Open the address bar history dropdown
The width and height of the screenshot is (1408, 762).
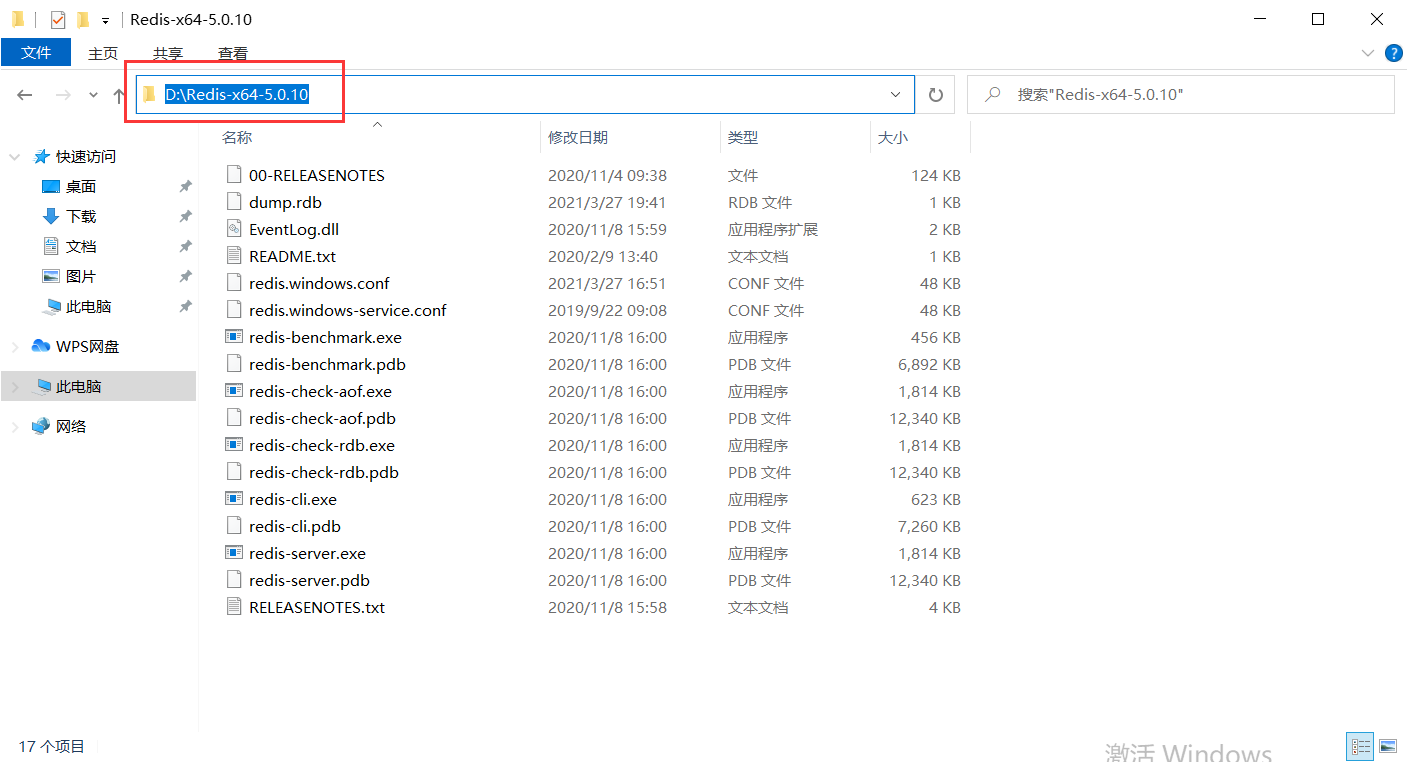[896, 94]
